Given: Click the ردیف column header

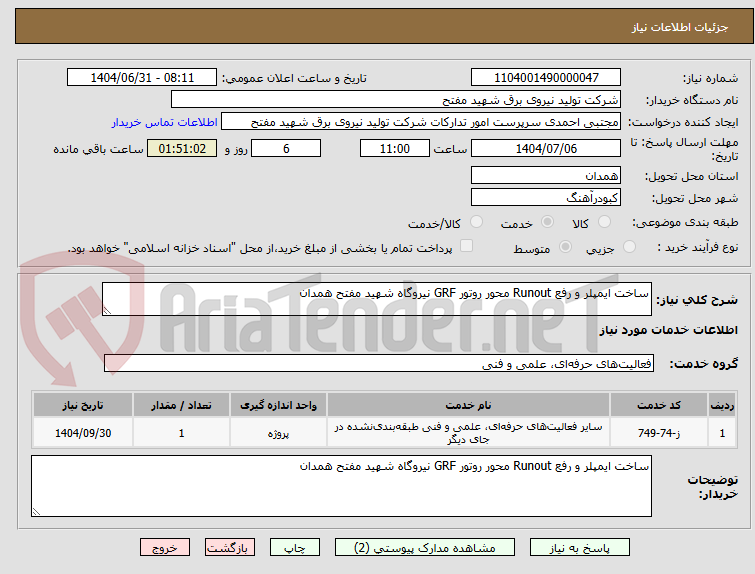Looking at the screenshot, I should [722, 405].
